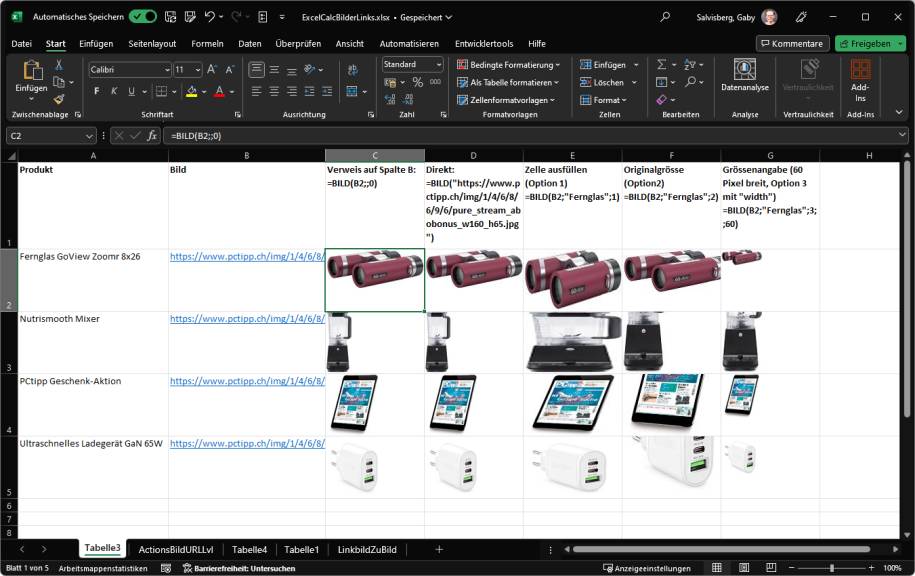This screenshot has height=576, width=915.
Task: Open the Standard number format dropdown
Action: 438,64
